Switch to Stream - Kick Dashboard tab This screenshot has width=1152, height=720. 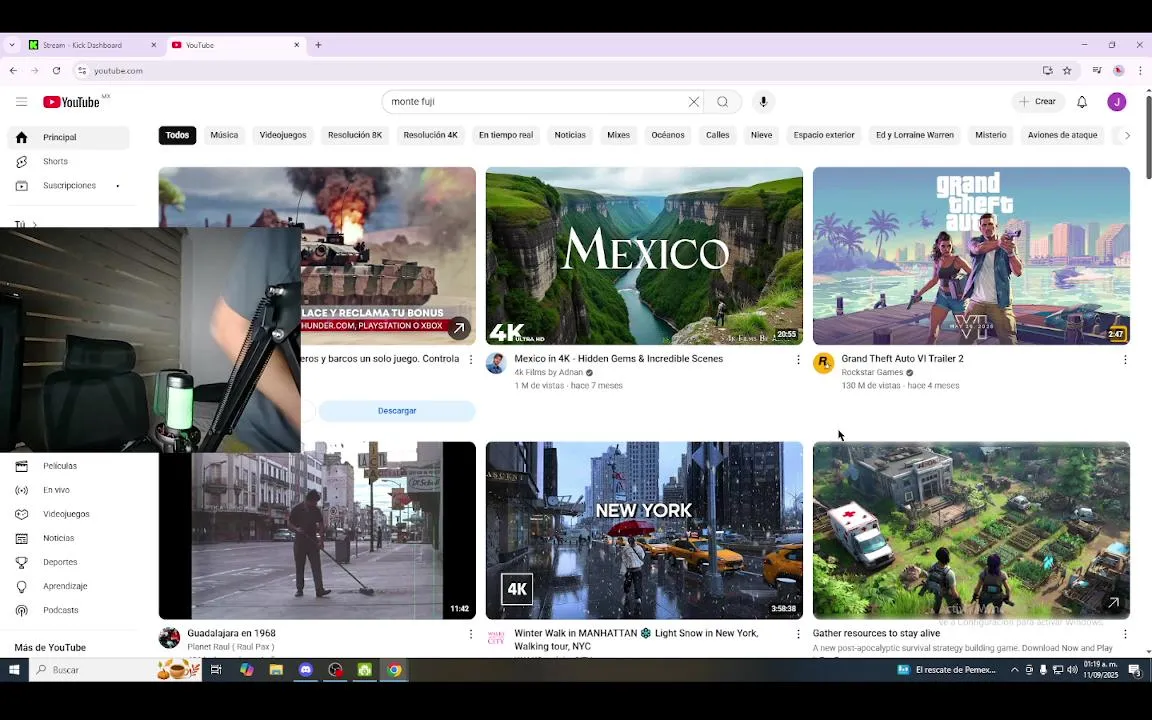93,45
